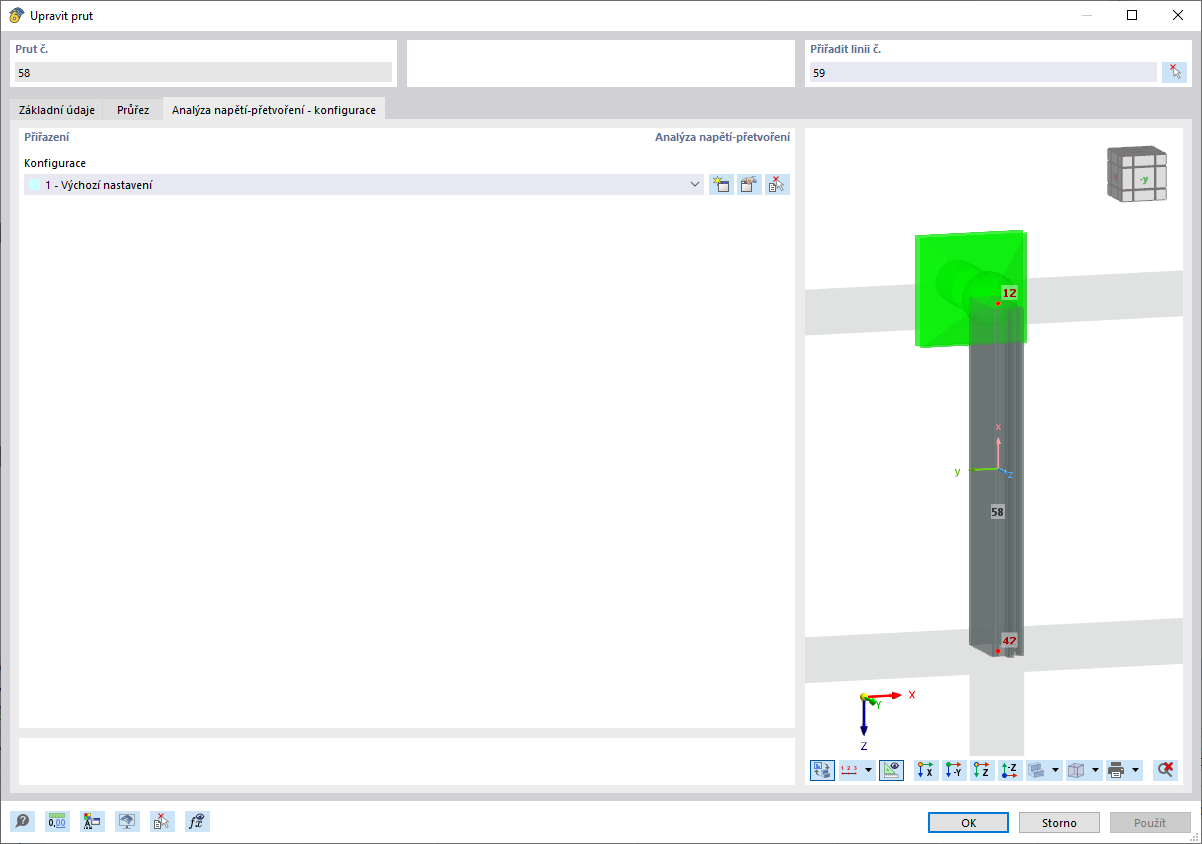This screenshot has height=844, width=1202.
Task: Maximize the Upravit prut window
Action: click(1132, 15)
